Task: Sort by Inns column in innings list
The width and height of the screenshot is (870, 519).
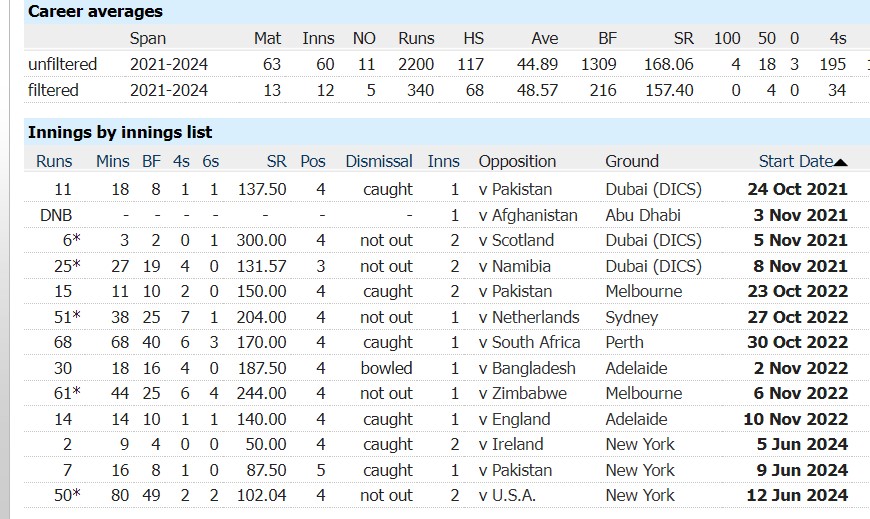Action: coord(443,162)
